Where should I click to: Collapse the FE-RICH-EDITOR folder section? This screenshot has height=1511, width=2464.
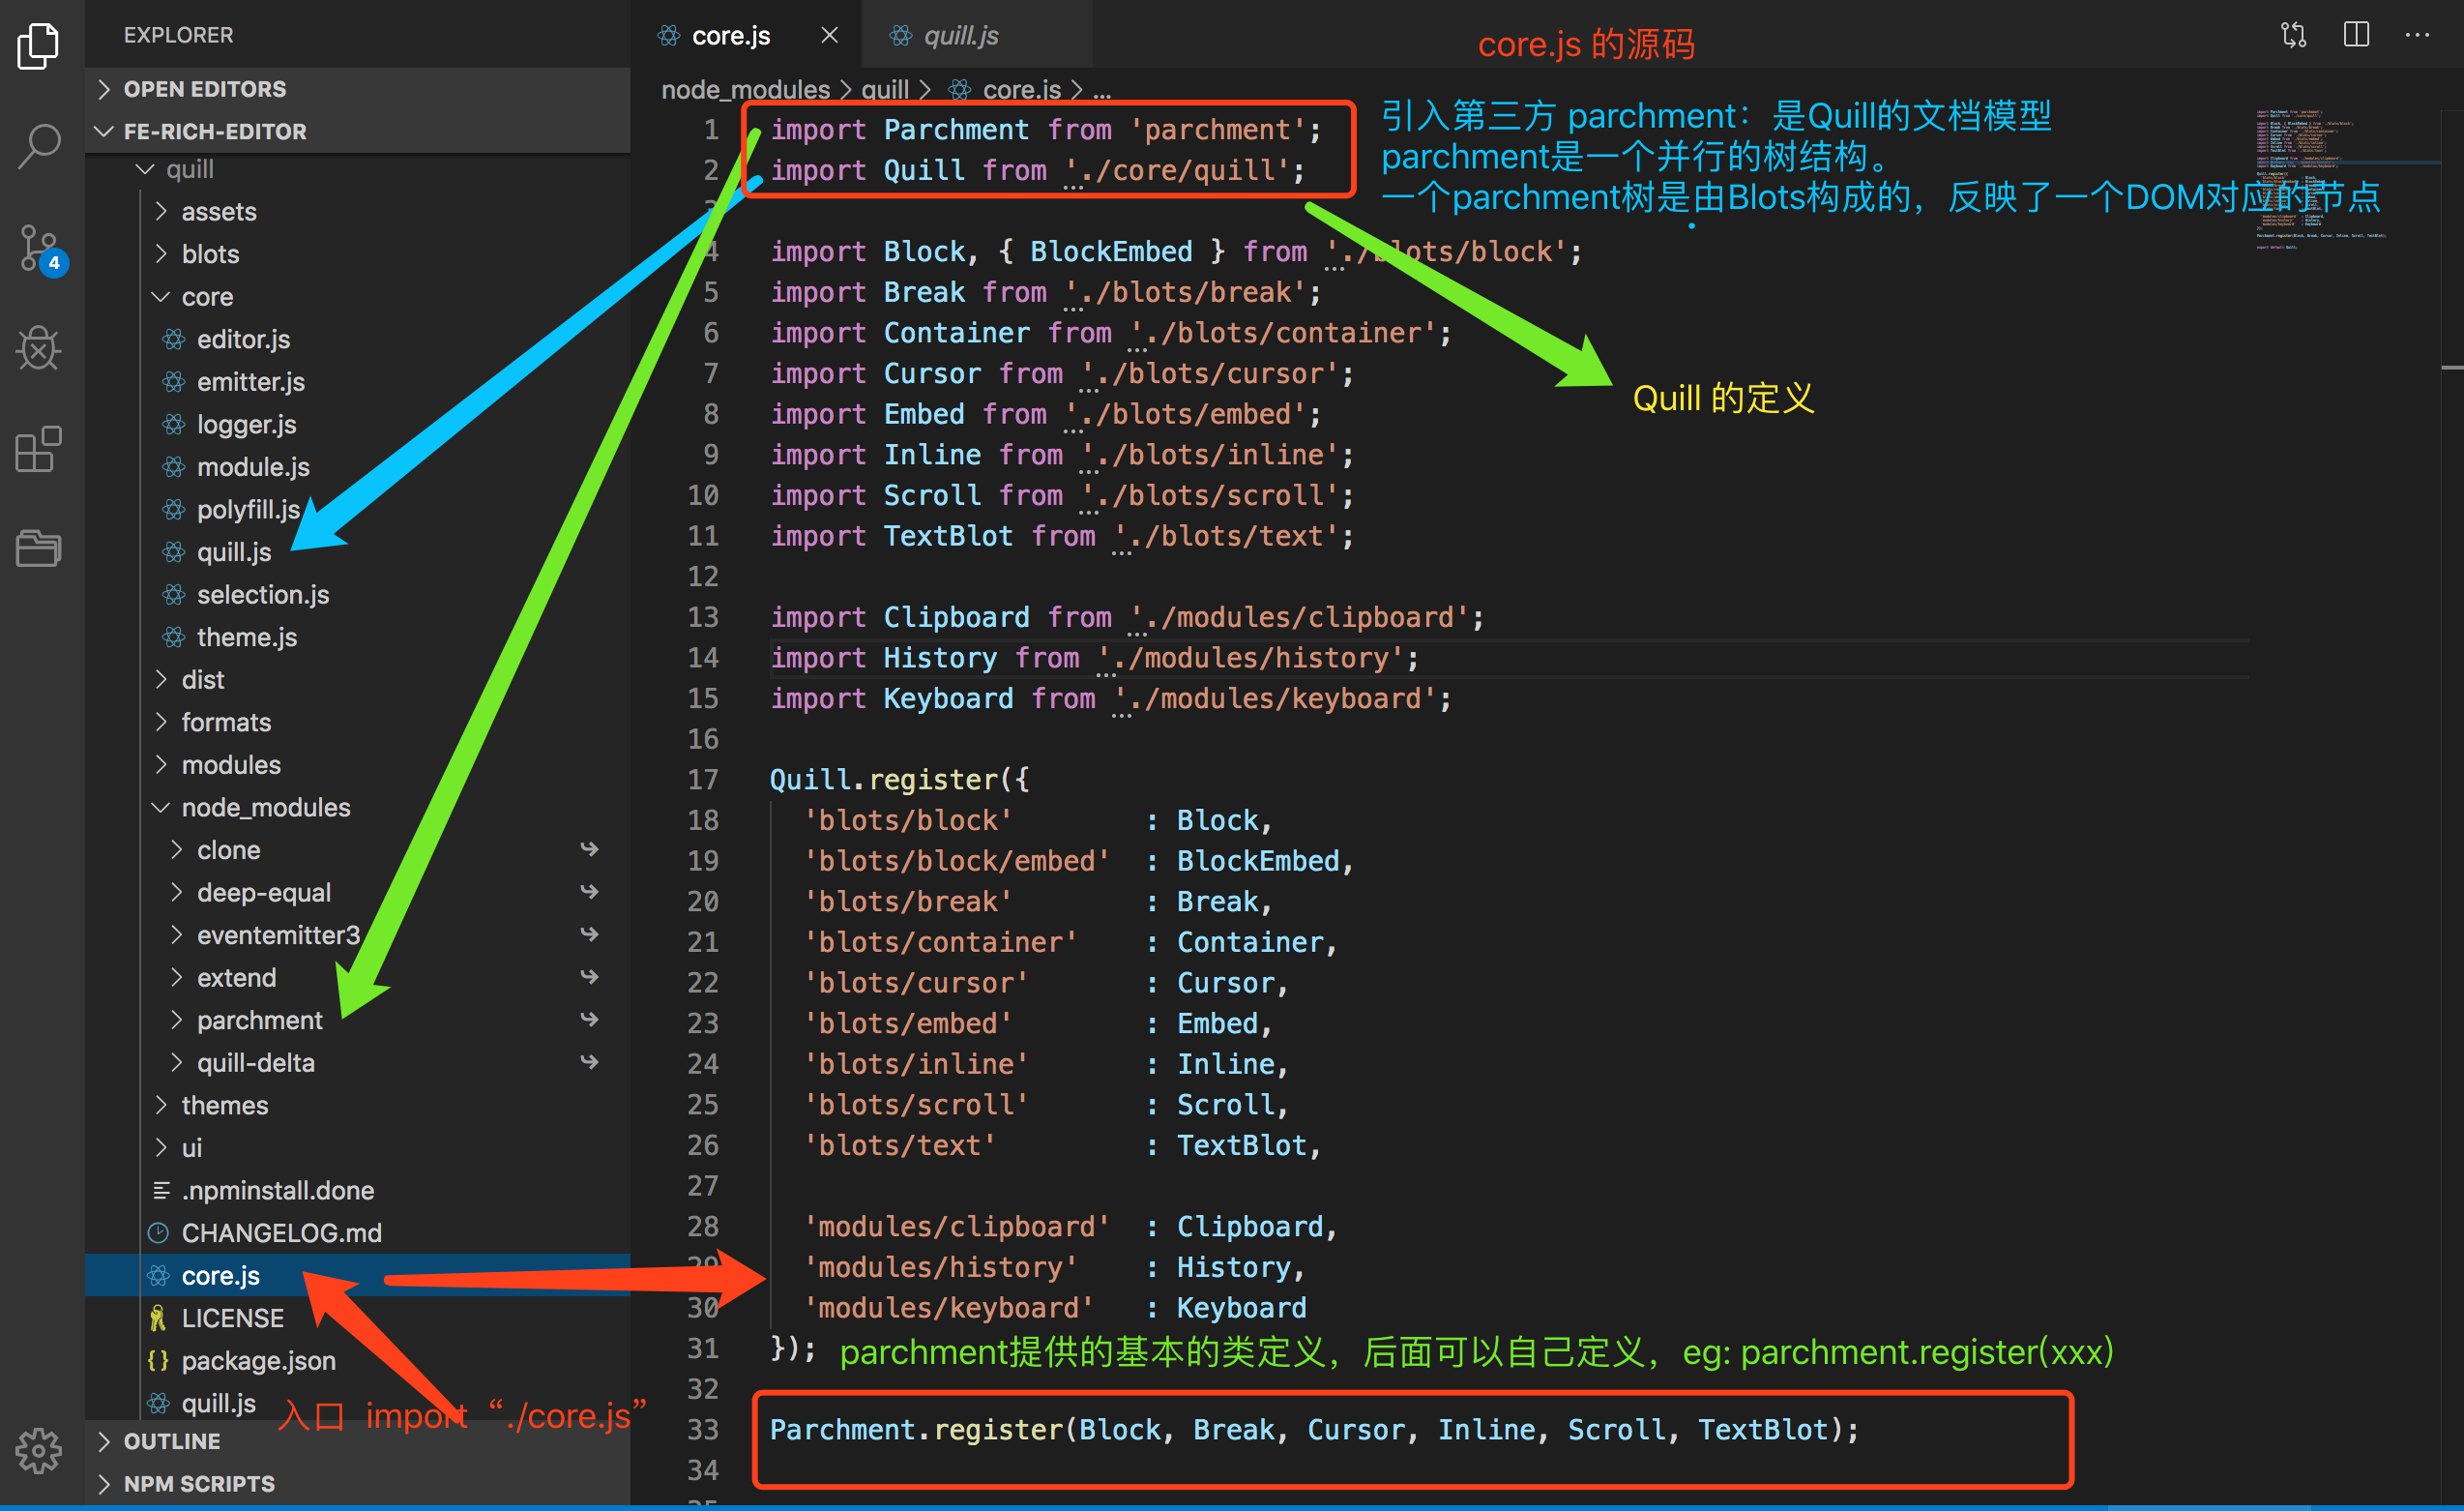214,132
